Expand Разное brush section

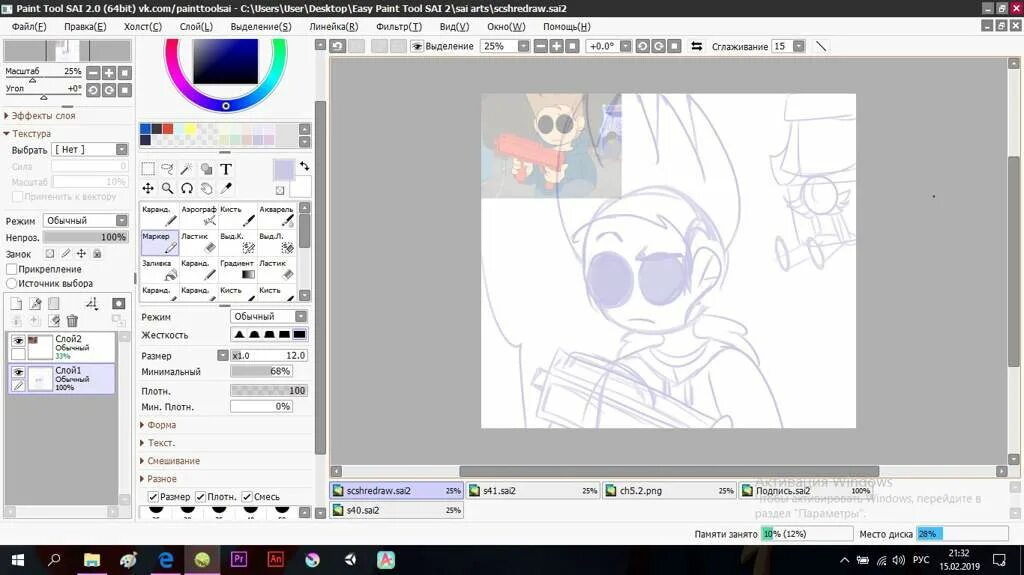[x=159, y=479]
